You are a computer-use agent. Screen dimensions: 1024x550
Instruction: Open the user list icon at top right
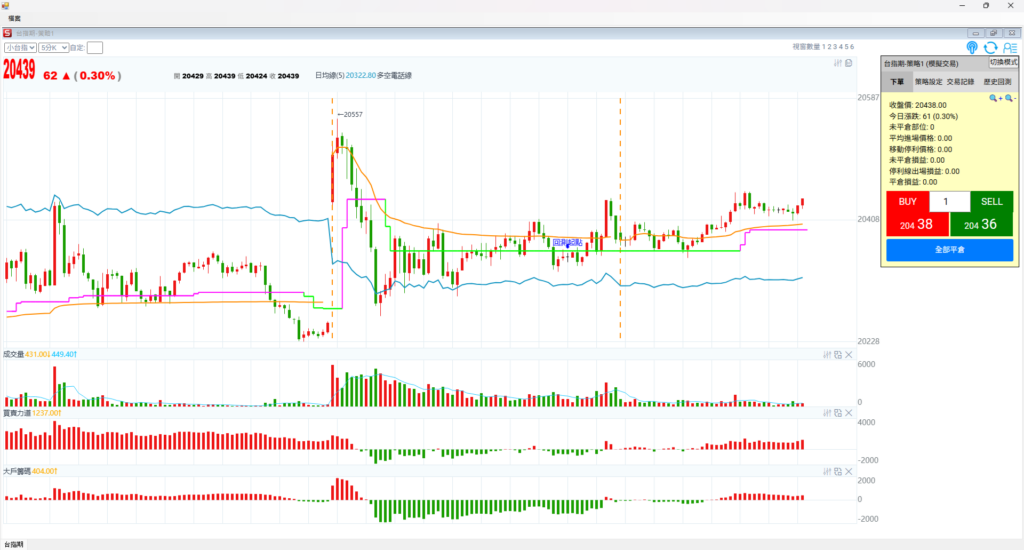[x=1008, y=47]
